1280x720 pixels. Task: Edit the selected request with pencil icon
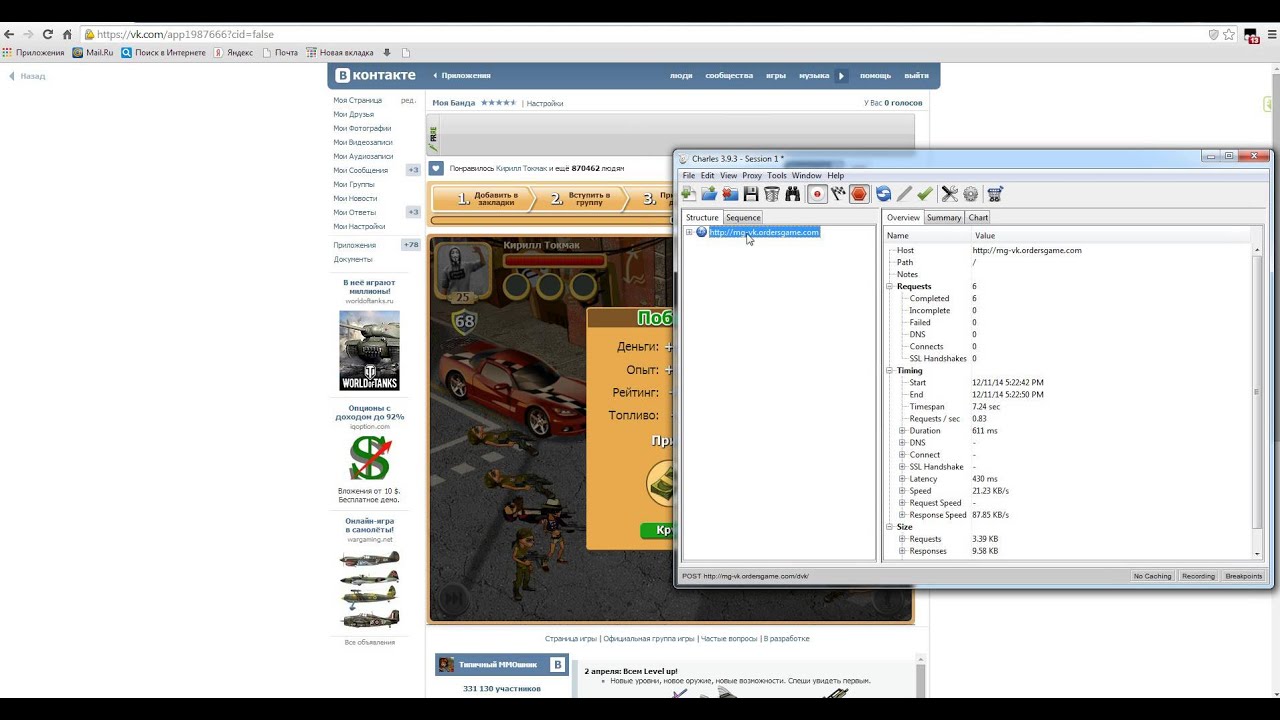coord(904,194)
